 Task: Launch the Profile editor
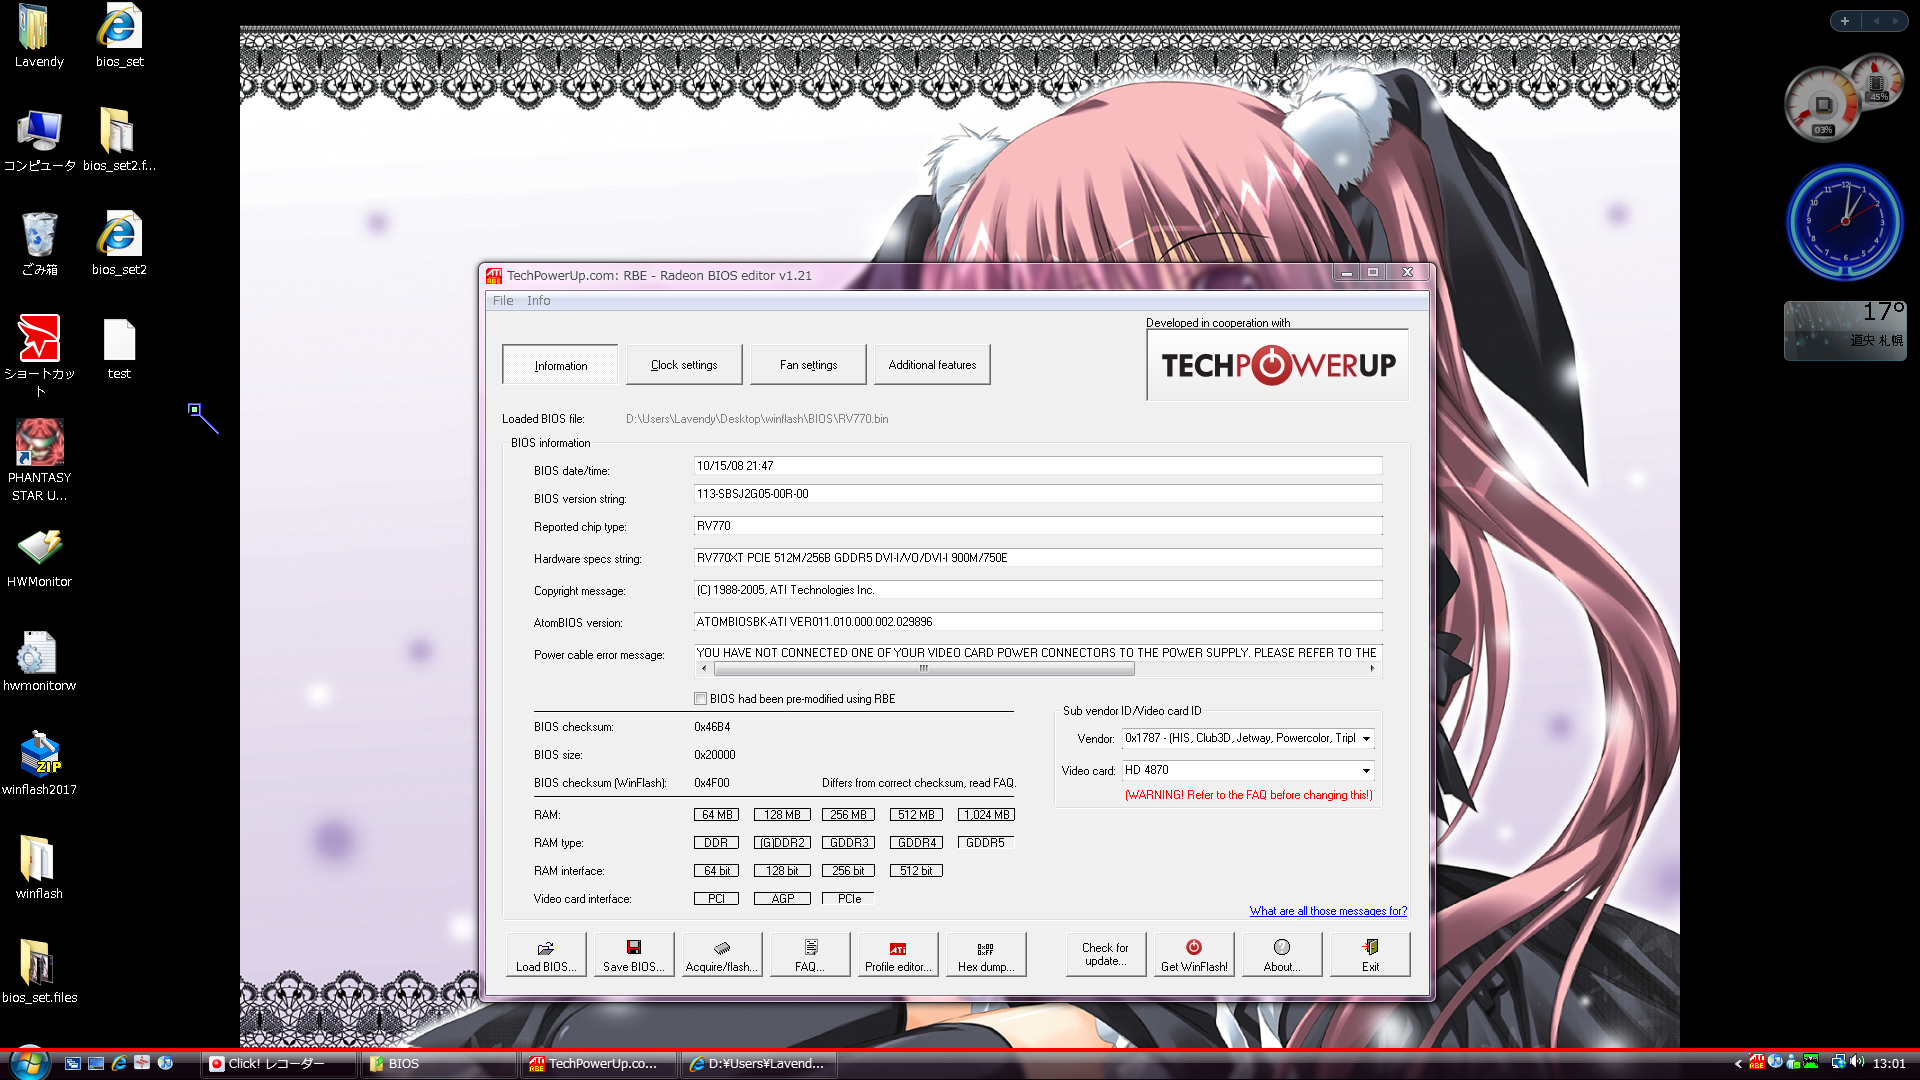pyautogui.click(x=897, y=955)
